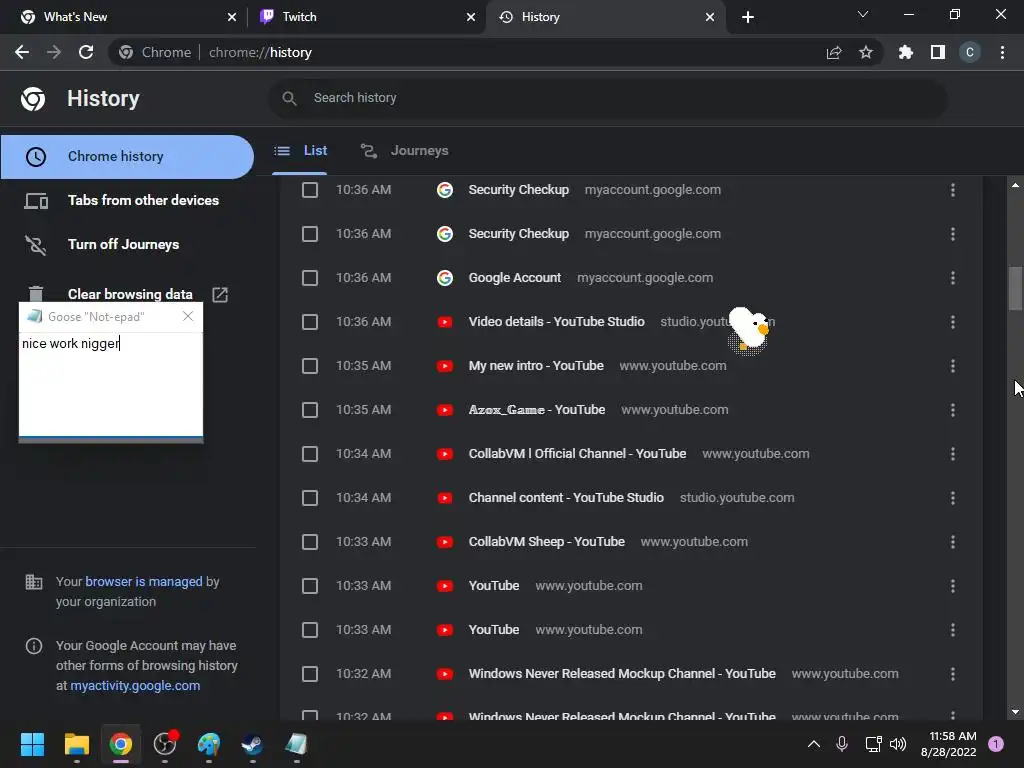
Task: Open more actions for Azox_Game entry
Action: (953, 410)
